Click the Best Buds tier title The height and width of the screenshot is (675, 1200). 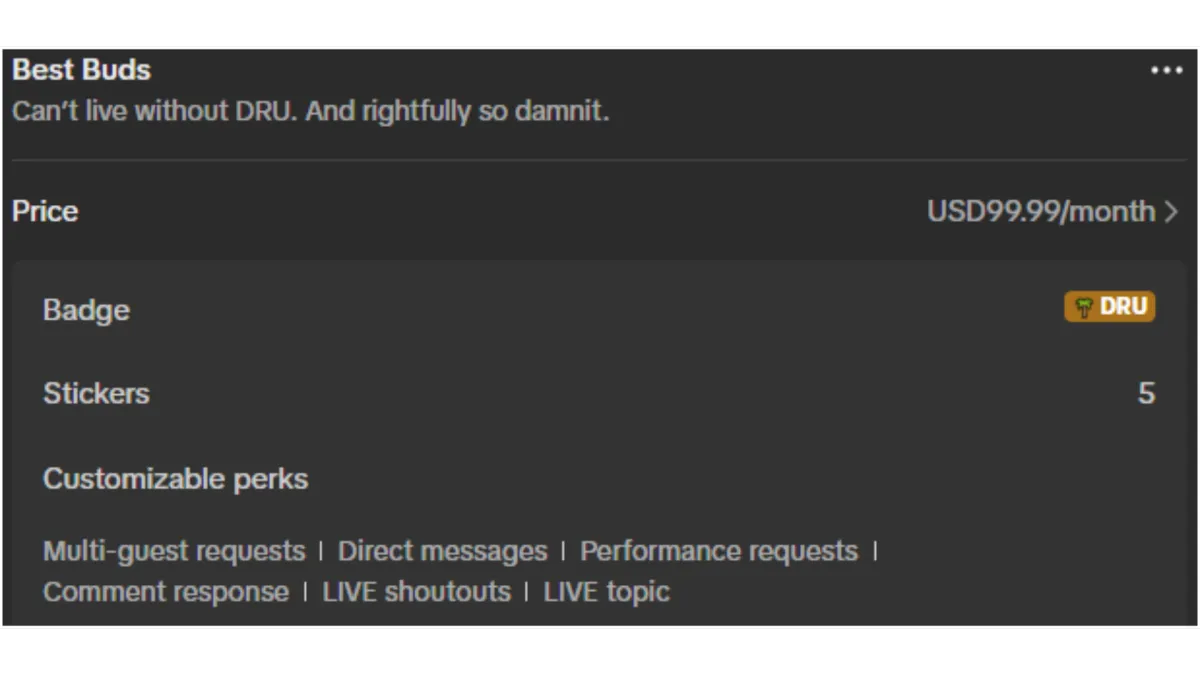coord(82,70)
